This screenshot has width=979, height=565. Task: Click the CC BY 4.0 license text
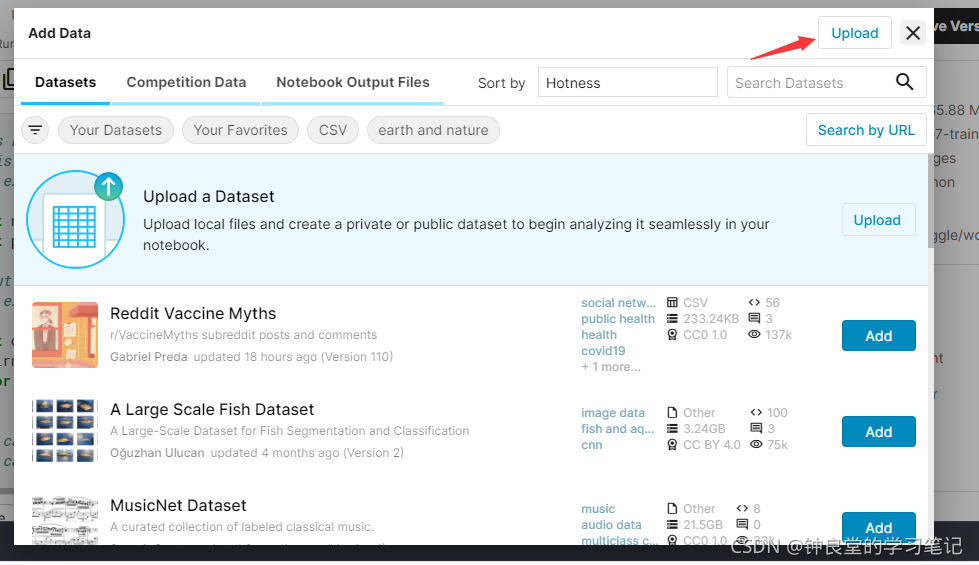[x=712, y=445]
